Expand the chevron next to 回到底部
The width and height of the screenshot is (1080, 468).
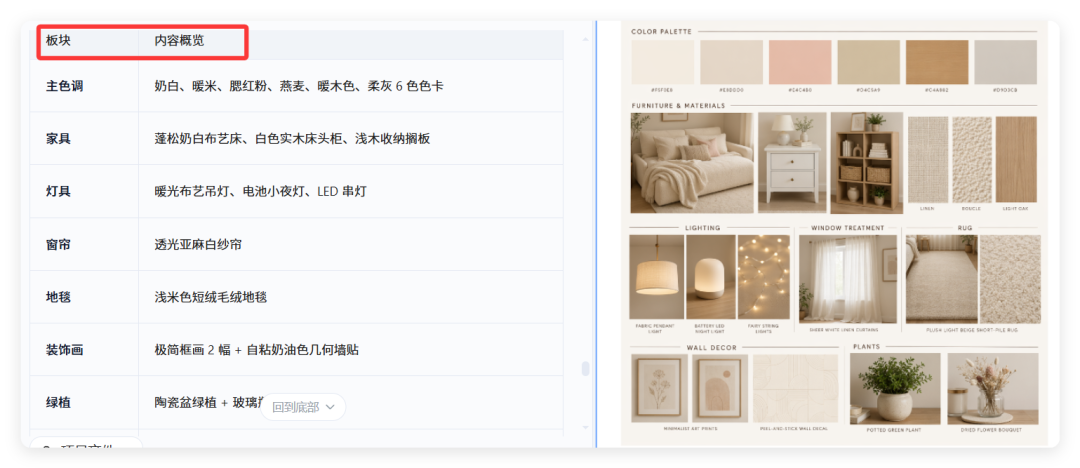click(x=330, y=407)
